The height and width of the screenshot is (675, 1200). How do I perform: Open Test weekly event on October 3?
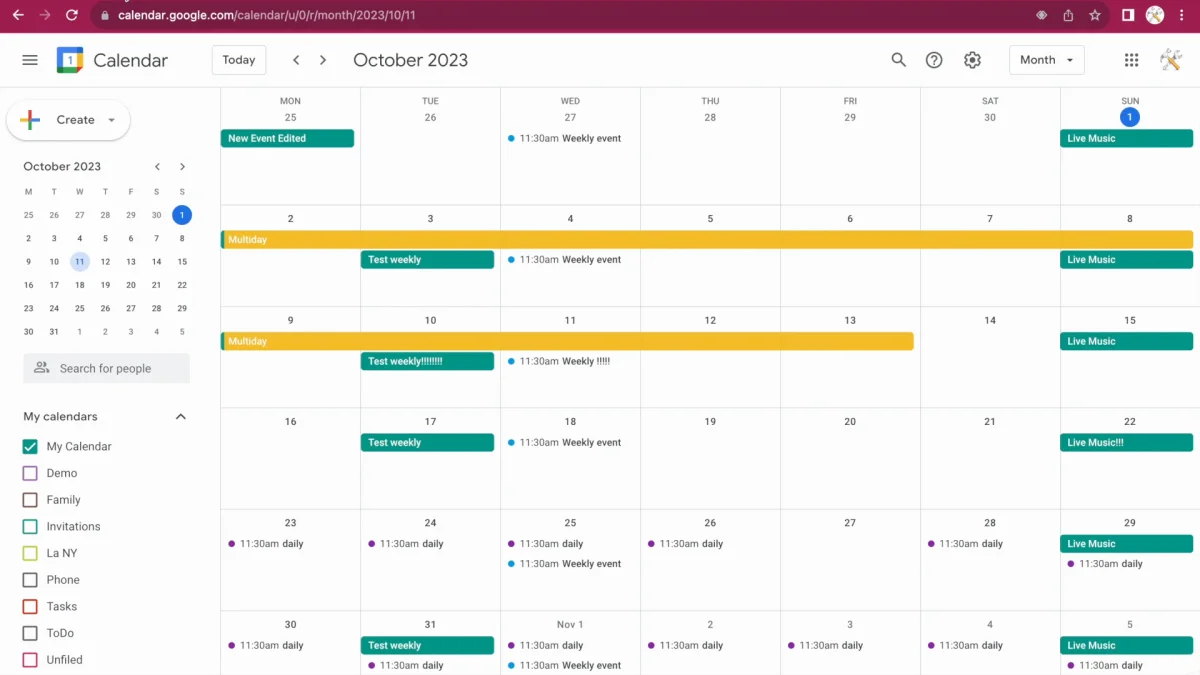tap(427, 259)
